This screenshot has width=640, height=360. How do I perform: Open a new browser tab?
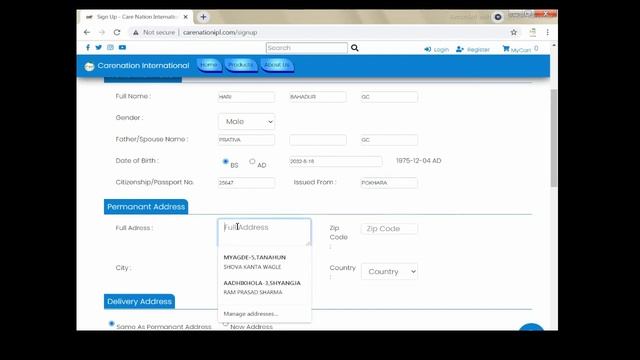tap(203, 17)
